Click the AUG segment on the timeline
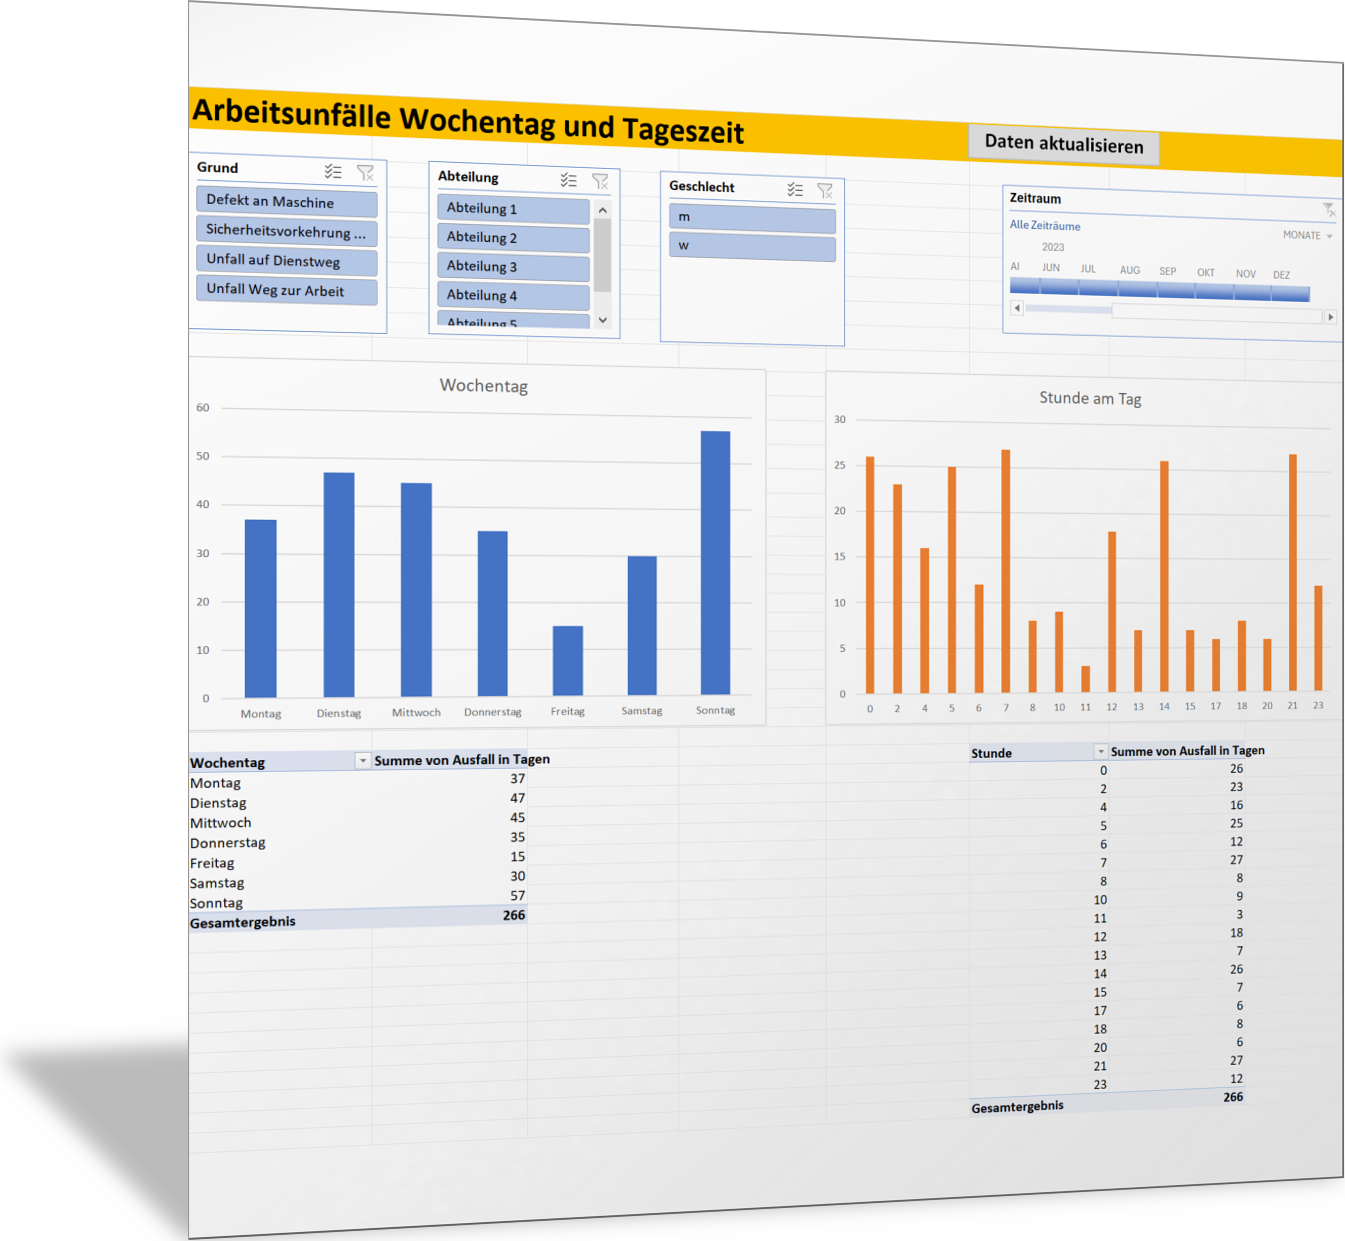The width and height of the screenshot is (1345, 1241). [1137, 290]
